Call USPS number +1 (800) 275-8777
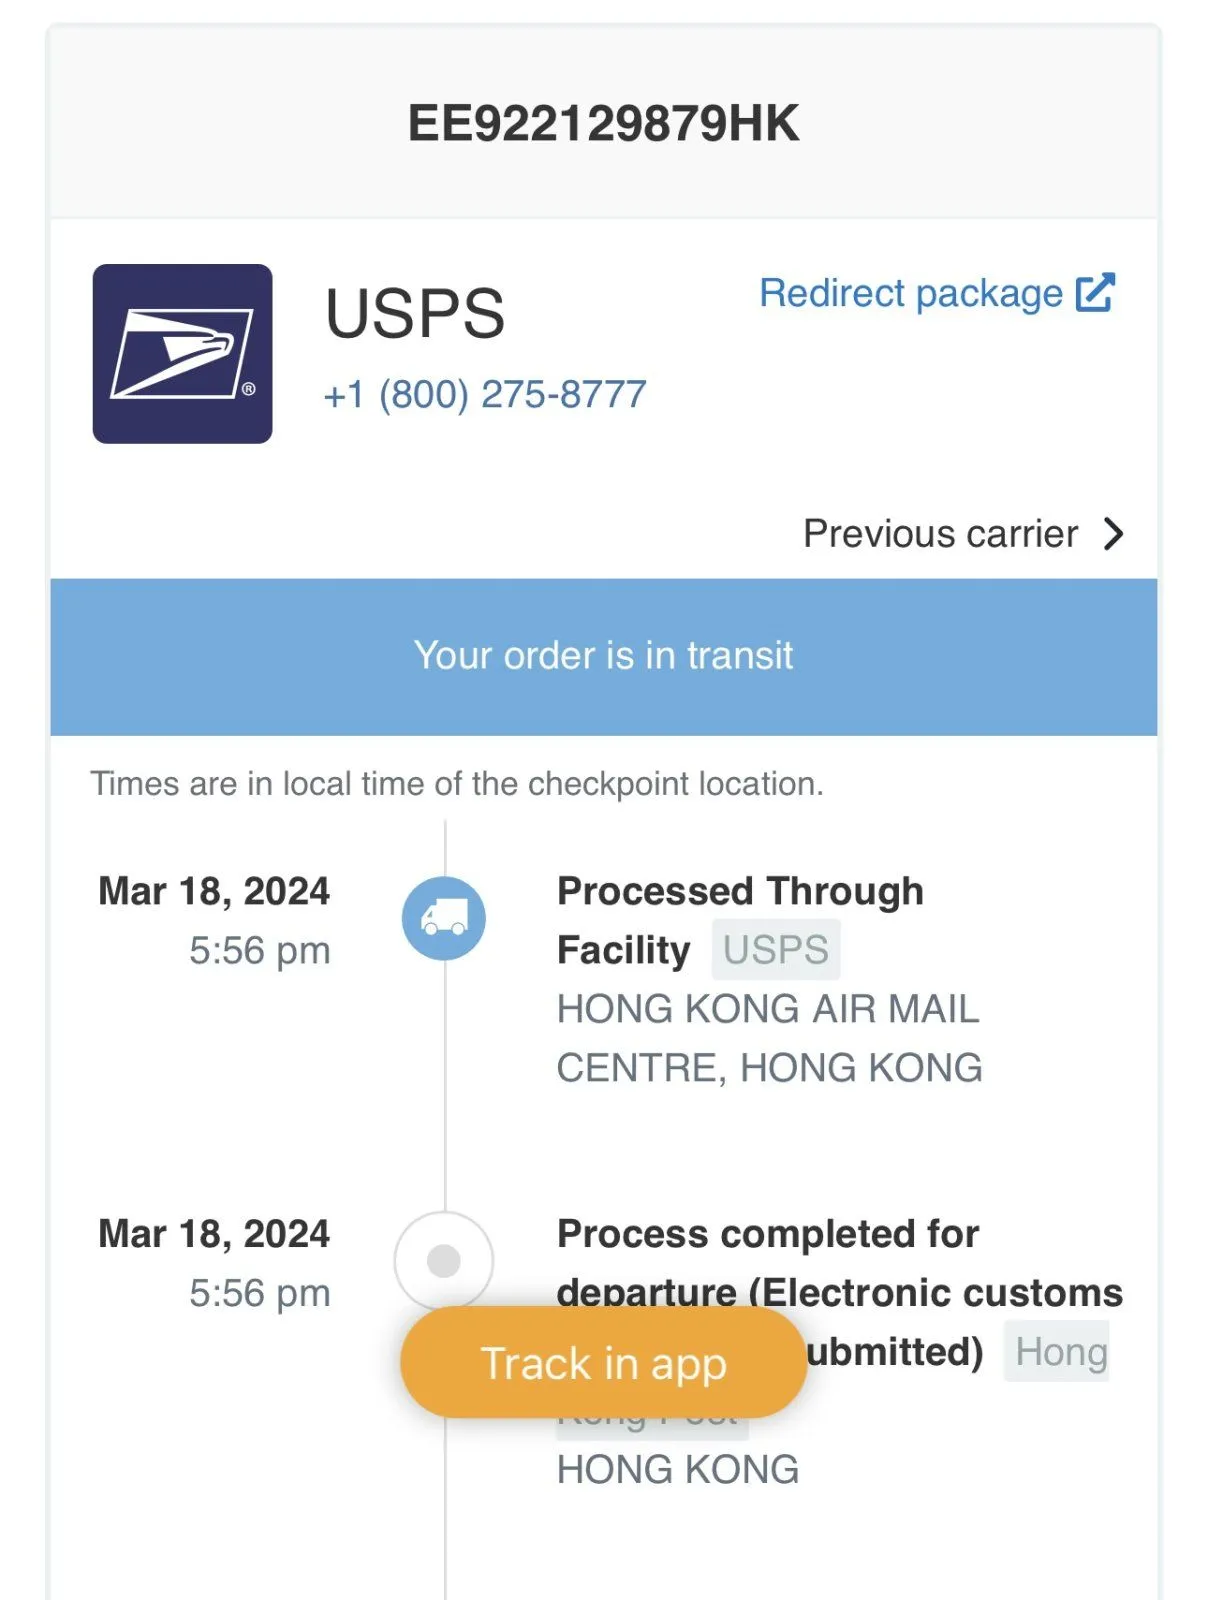Image resolution: width=1208 pixels, height=1600 pixels. pos(485,394)
